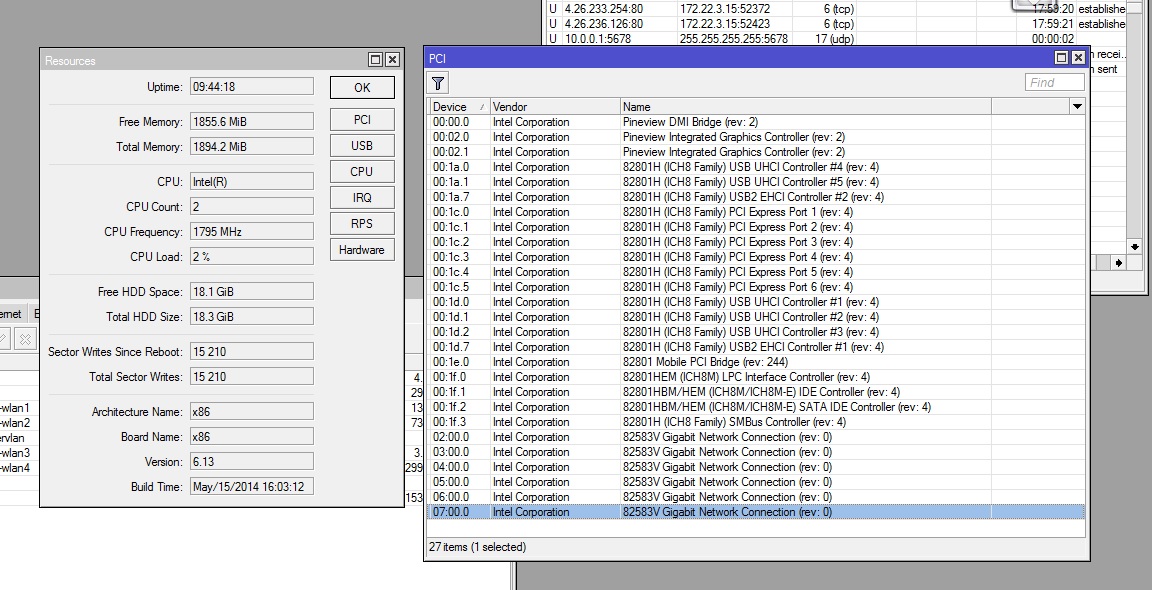Click down scroll arrow in background connections window
The image size is (1152, 590).
click(1134, 247)
